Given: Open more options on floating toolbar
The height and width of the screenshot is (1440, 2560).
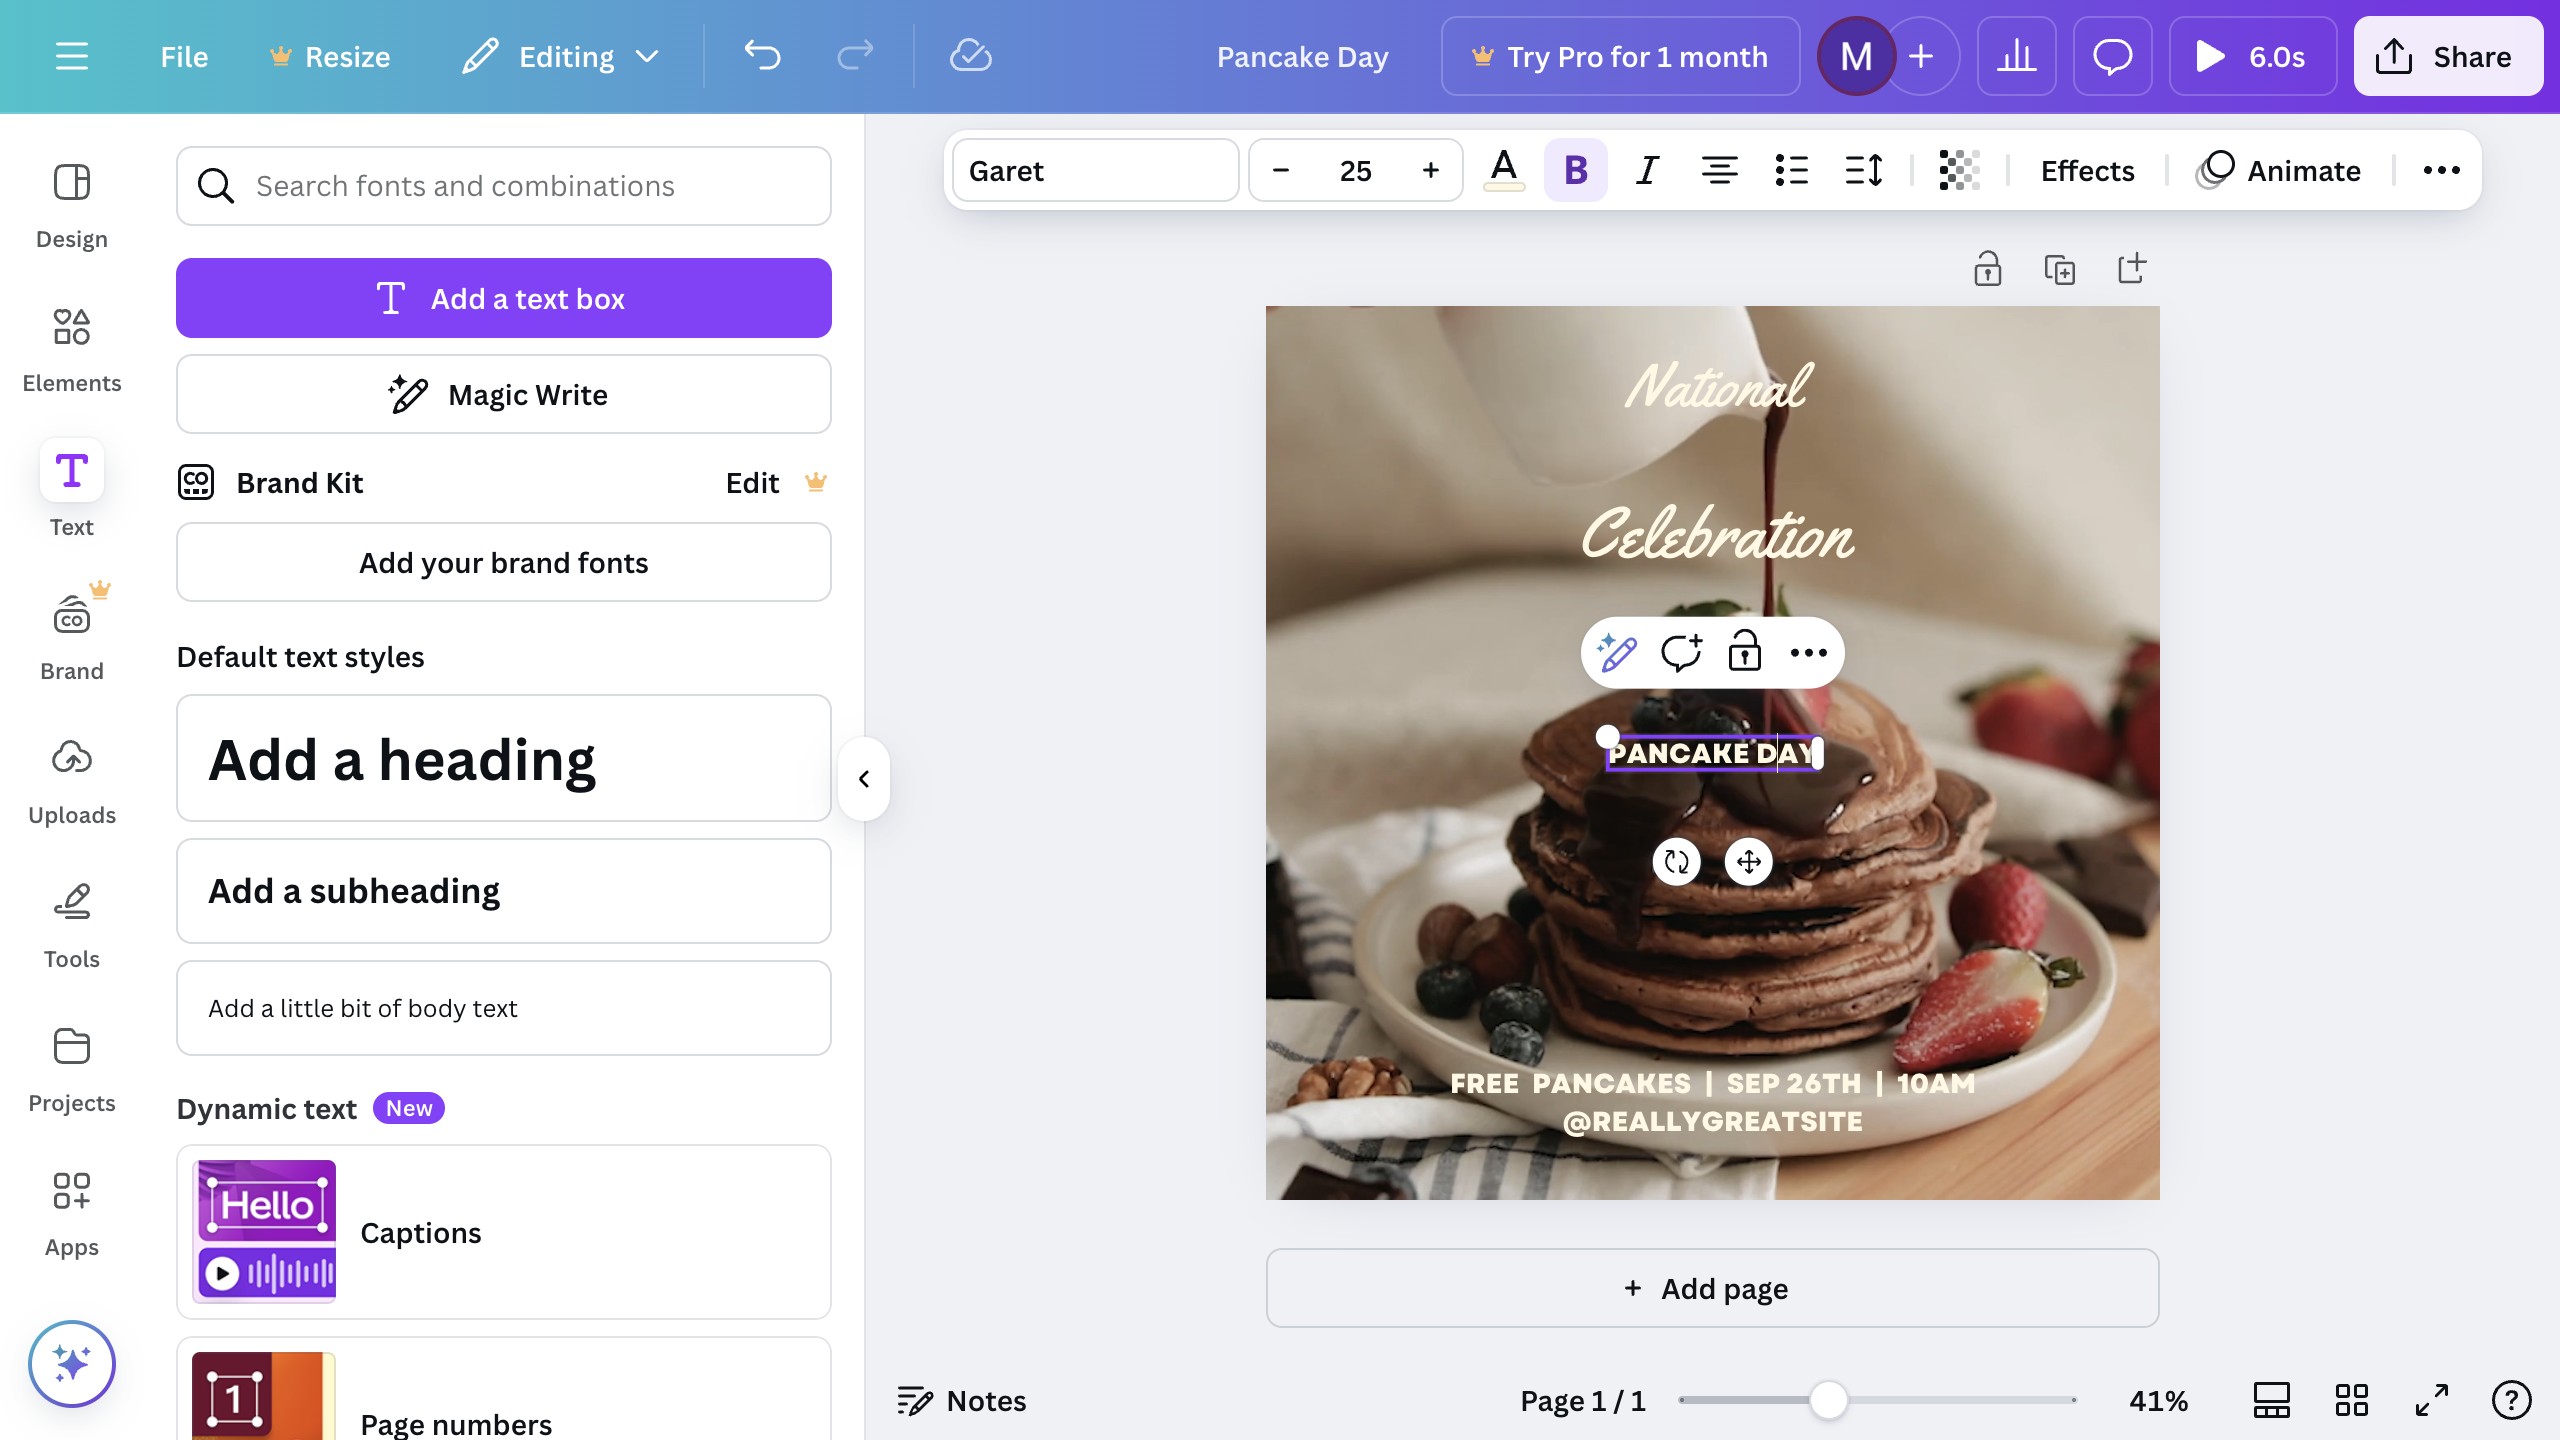Looking at the screenshot, I should (1809, 652).
